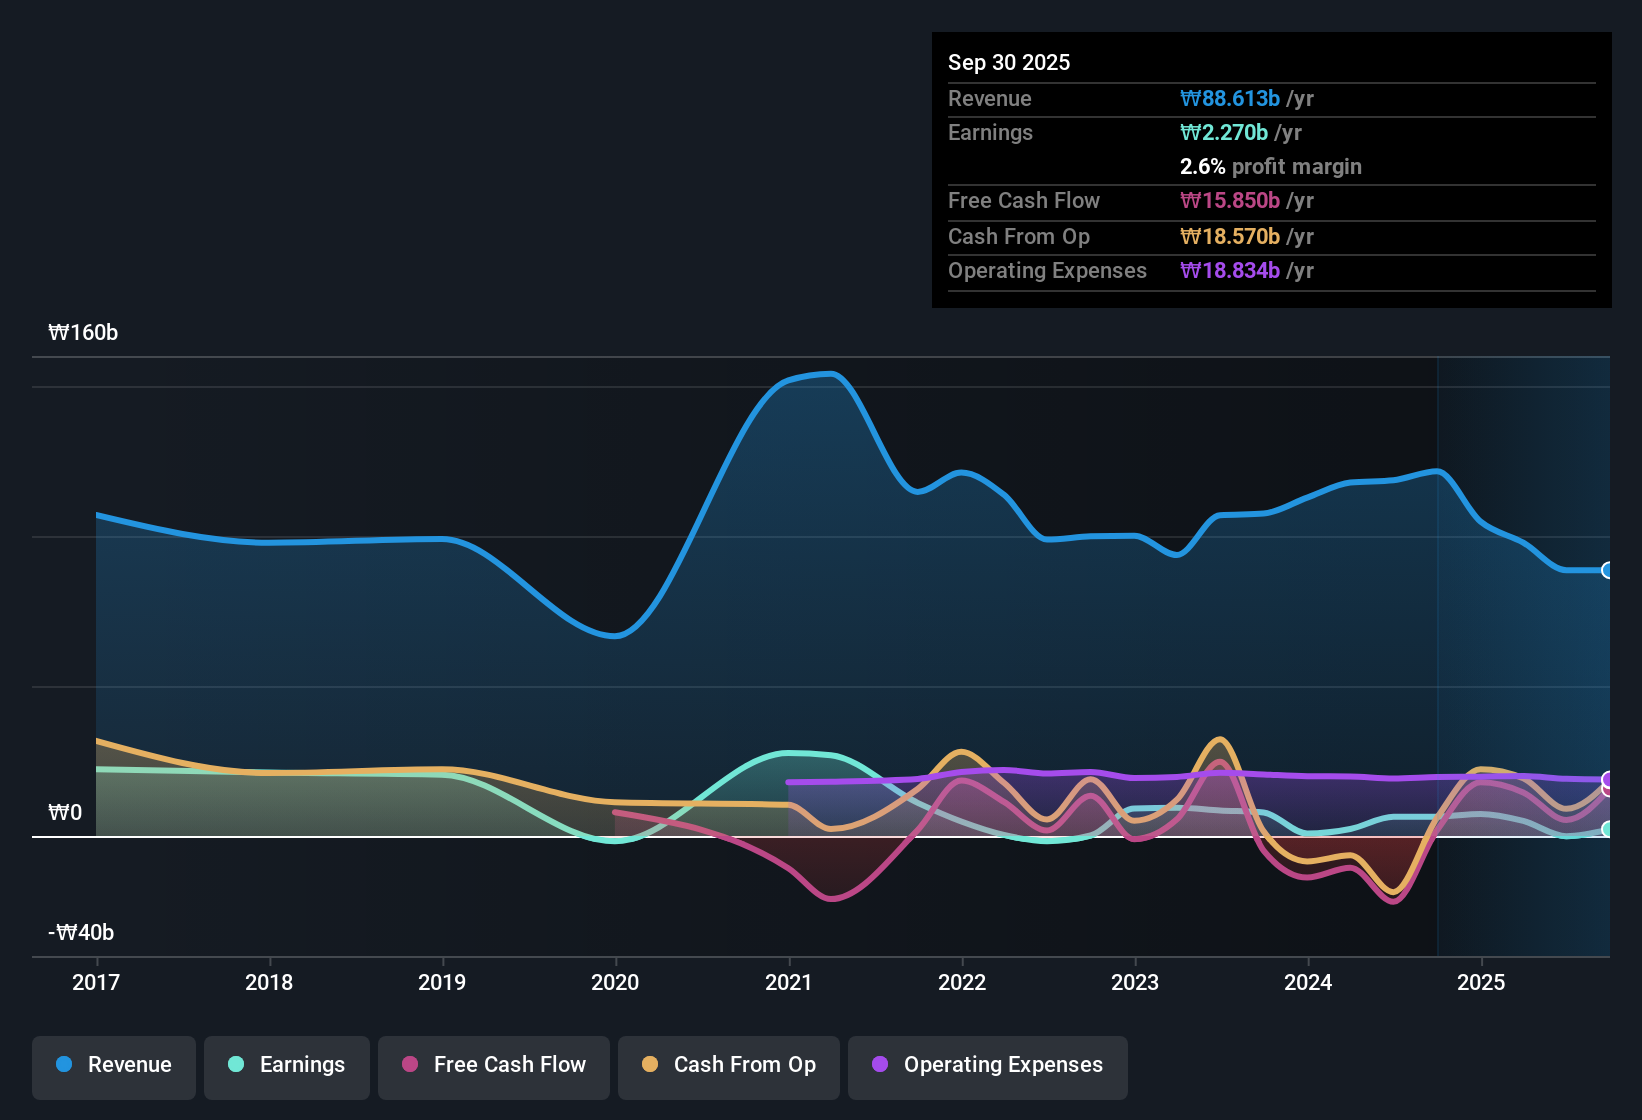The height and width of the screenshot is (1120, 1642).
Task: Click the purple Operating Expenses legend dot
Action: [880, 1066]
